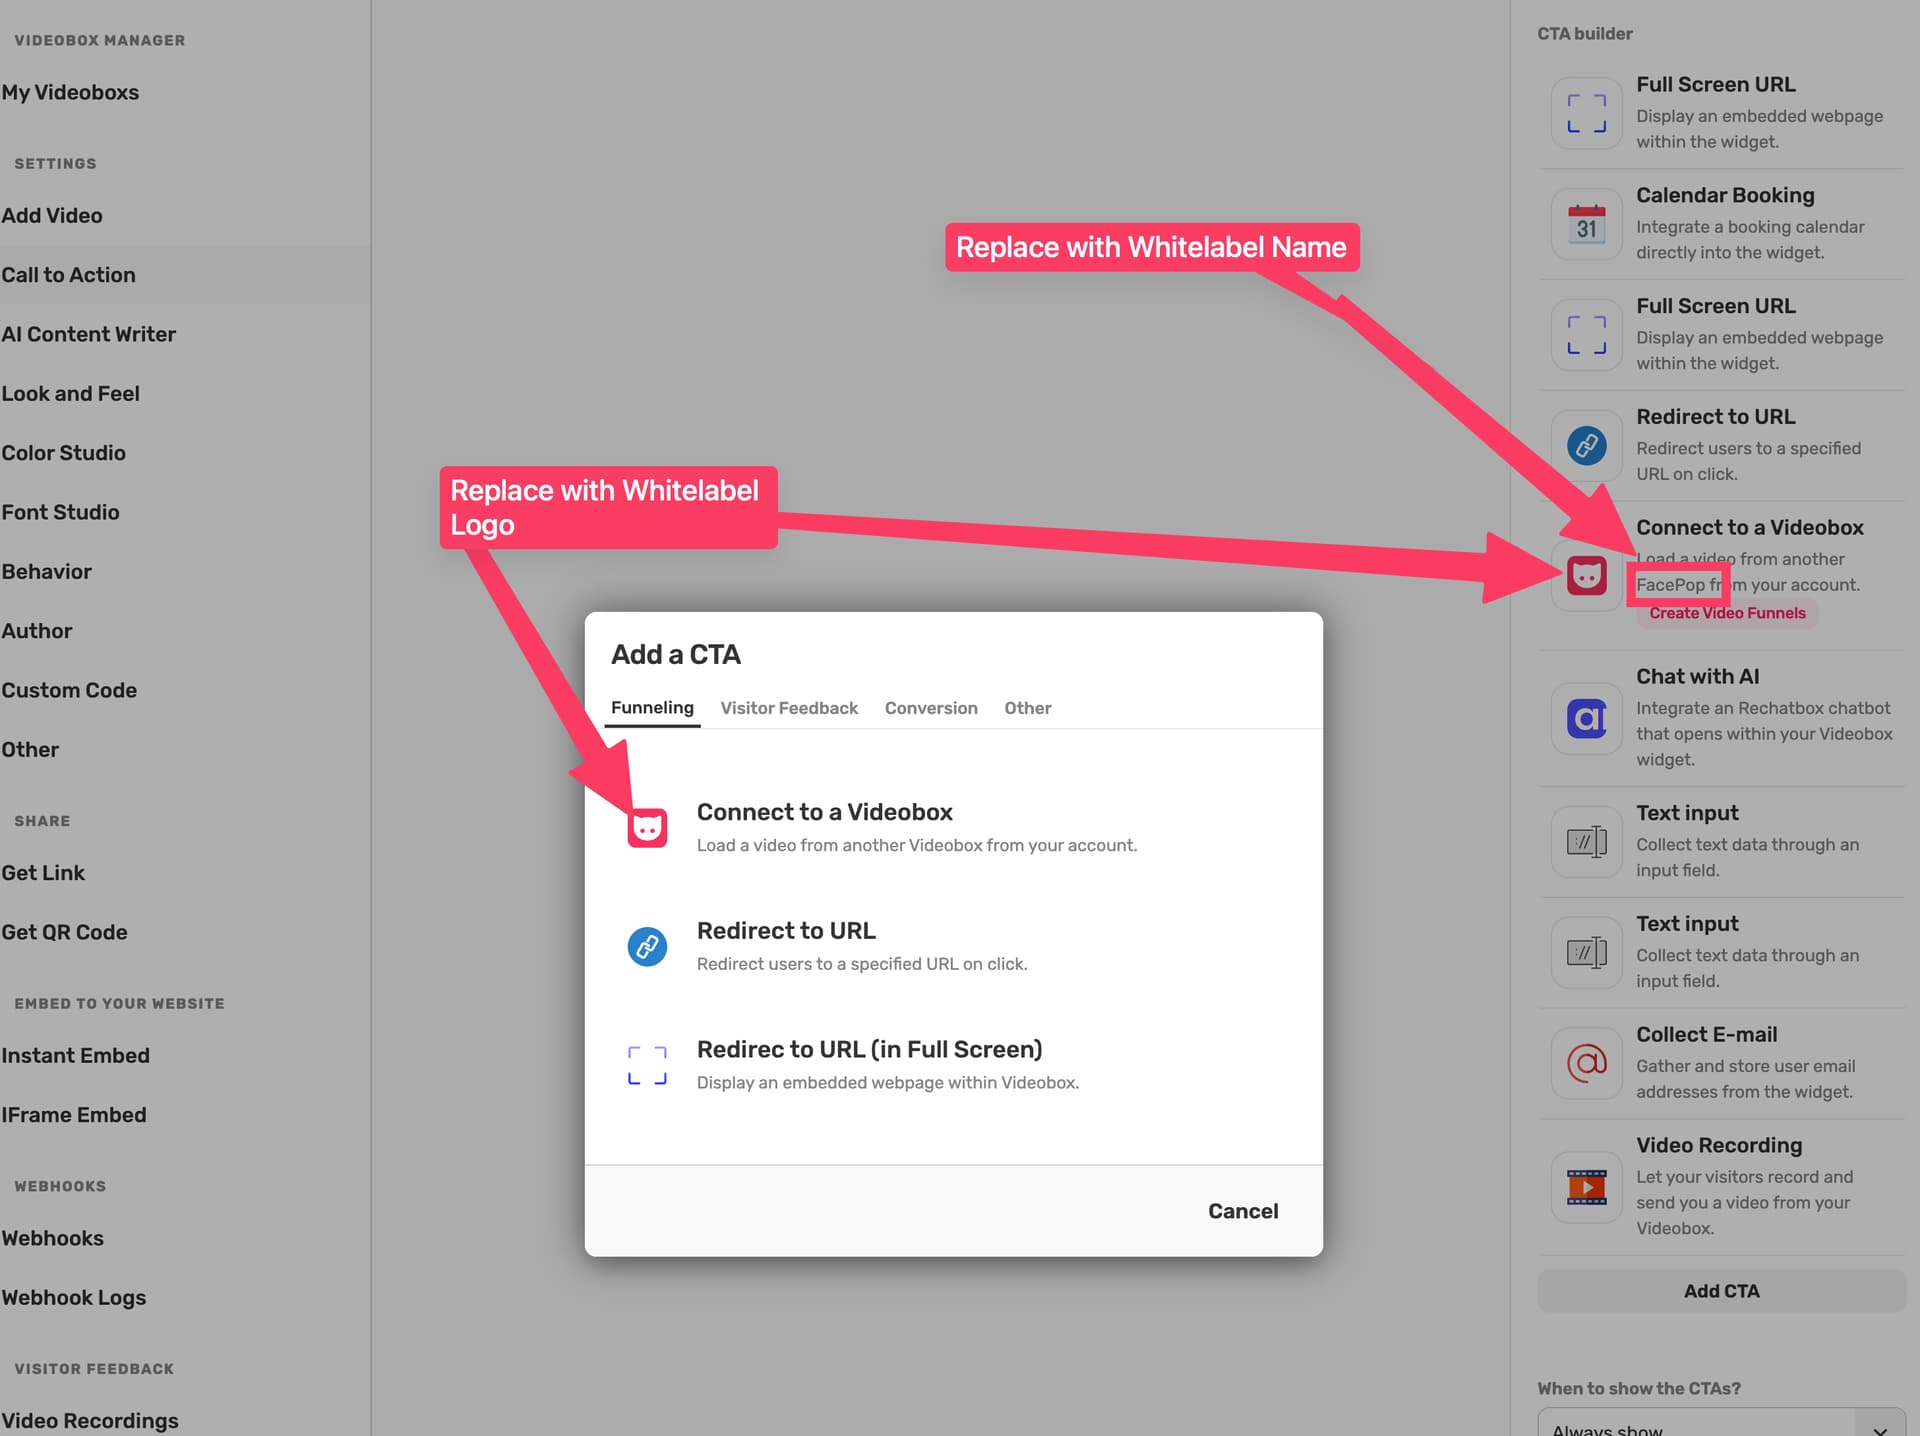This screenshot has width=1920, height=1436.
Task: Cancel the Add a CTA dialog
Action: coord(1243,1211)
